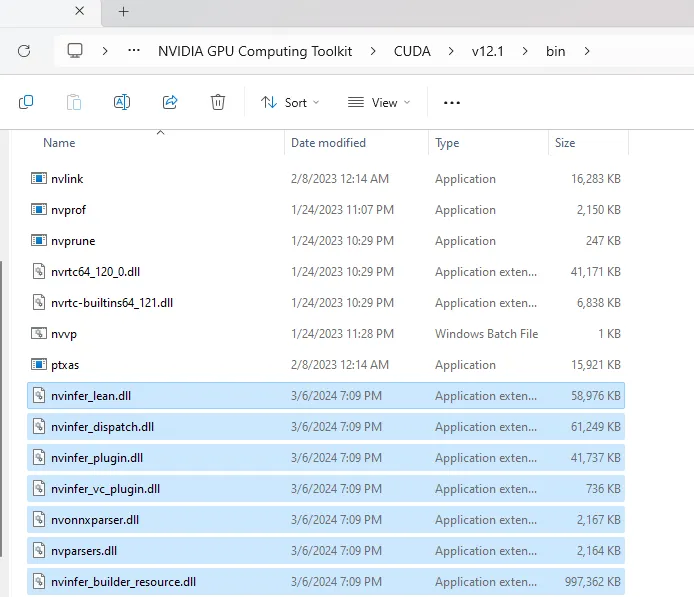The width and height of the screenshot is (694, 597).
Task: Sort by Date modified column
Action: click(328, 143)
